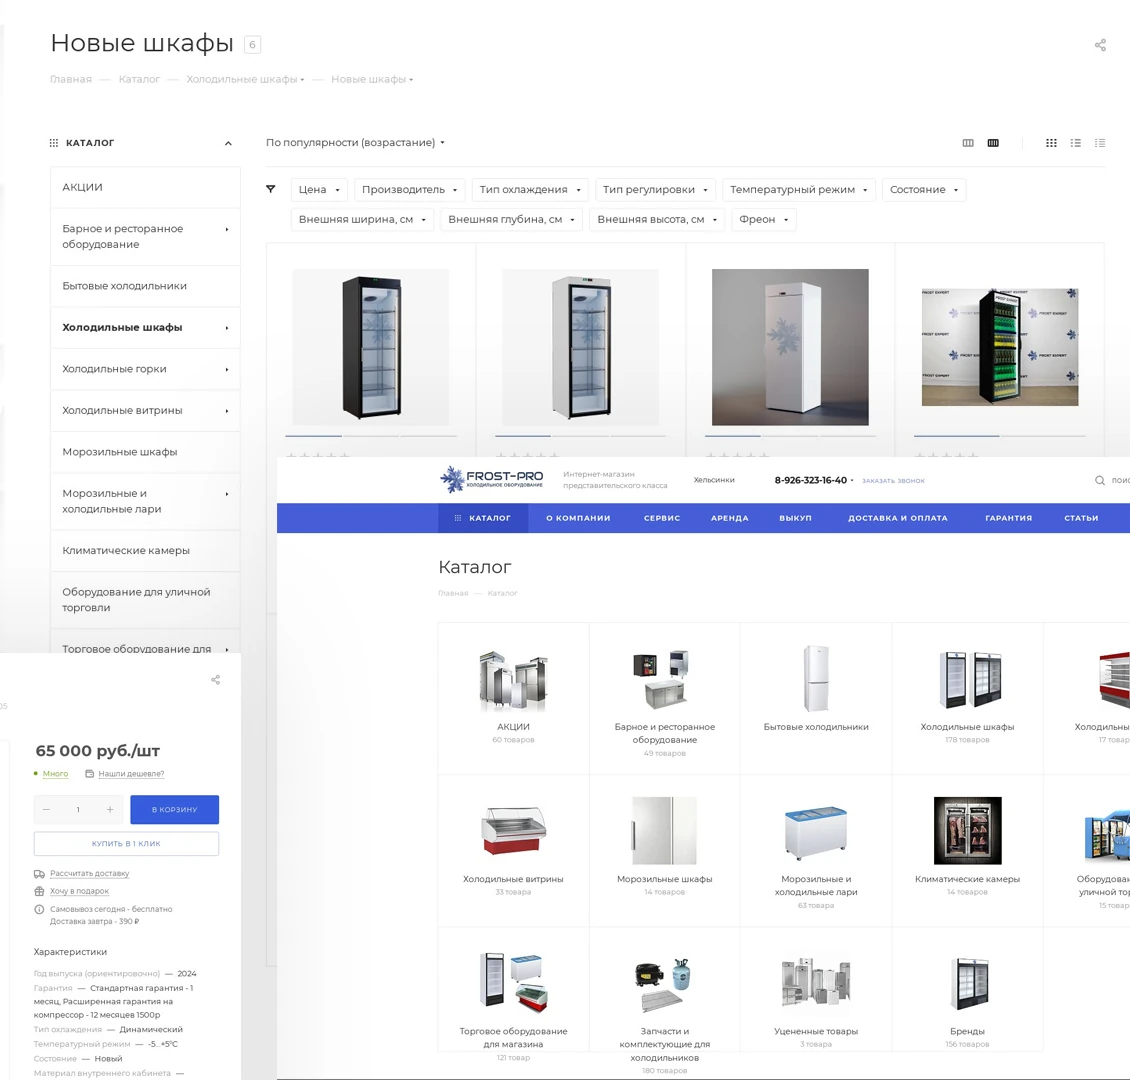Screen dimensions: 1130x1080
Task: Open ГАРАНТИЯ in navigation bar
Action: [1008, 518]
